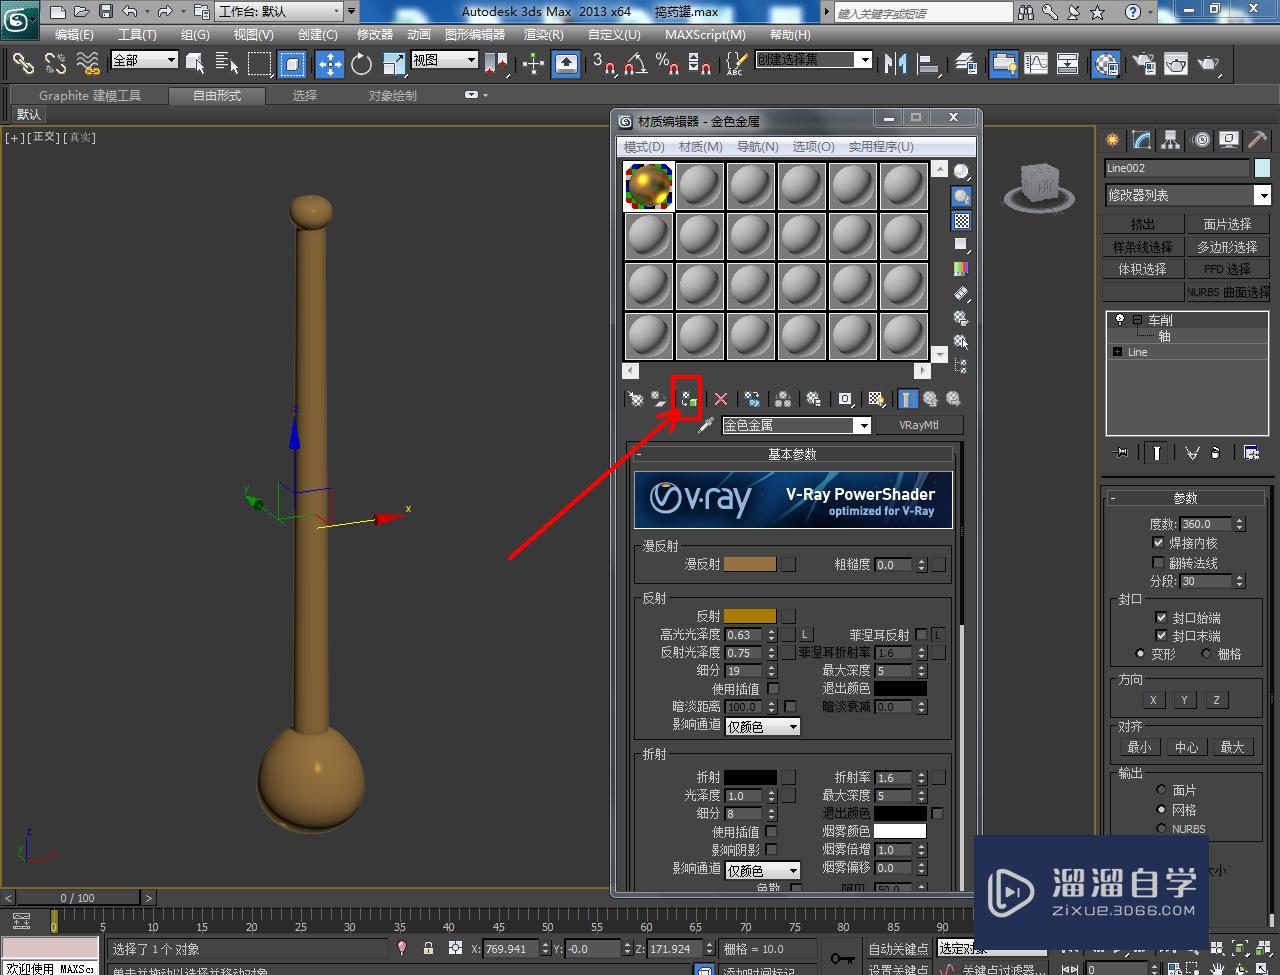Collapse the 车削 modifier in stack
The width and height of the screenshot is (1280, 975).
1137,321
